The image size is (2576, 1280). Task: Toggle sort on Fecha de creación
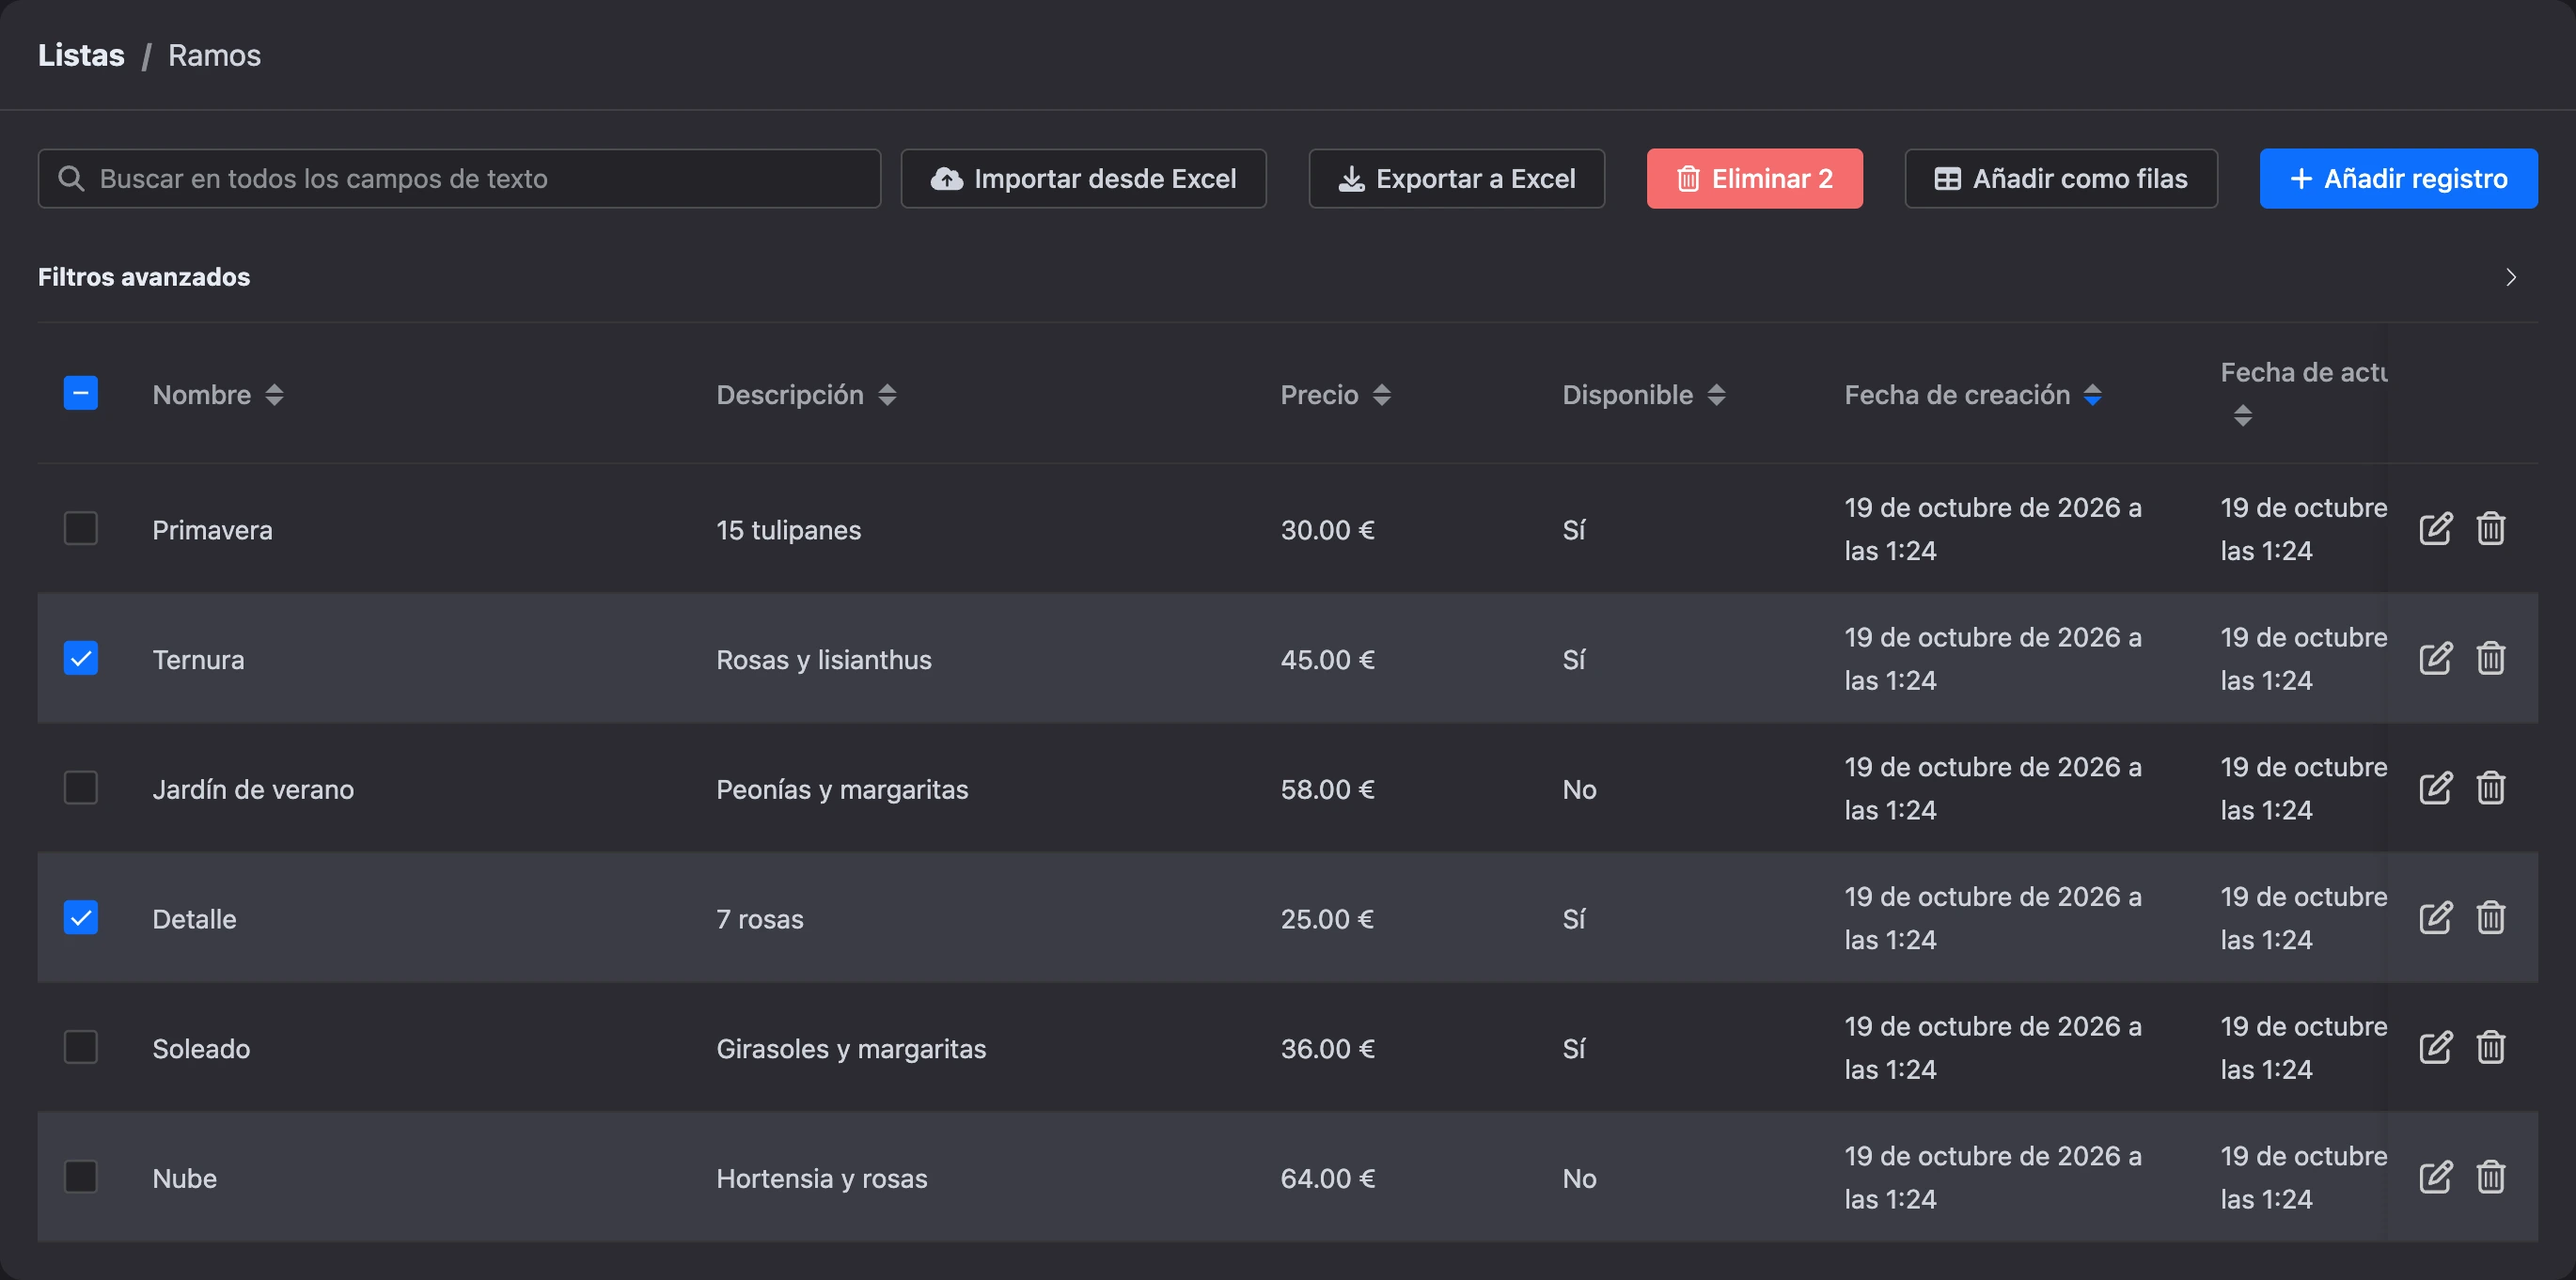(x=2092, y=395)
